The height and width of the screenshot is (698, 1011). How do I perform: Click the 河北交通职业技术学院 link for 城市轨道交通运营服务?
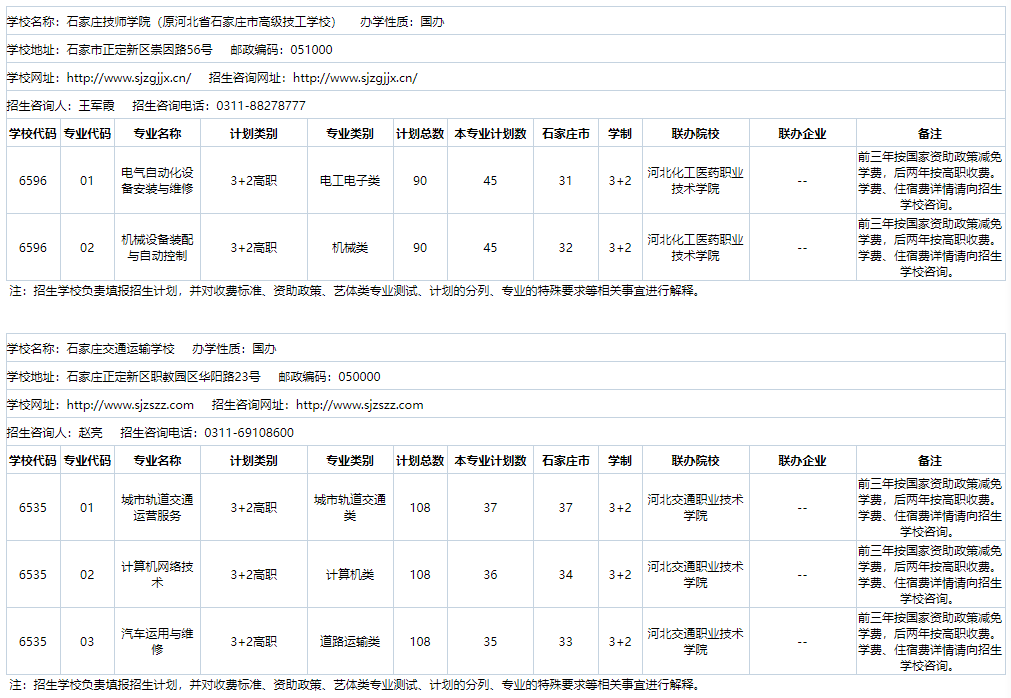(x=695, y=507)
